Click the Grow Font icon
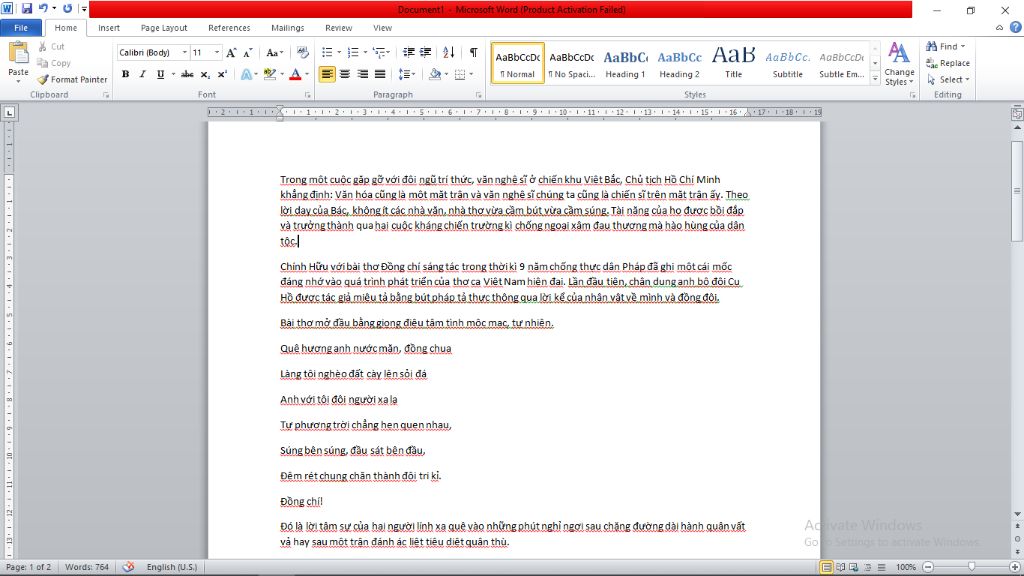1024x576 pixels. 231,52
